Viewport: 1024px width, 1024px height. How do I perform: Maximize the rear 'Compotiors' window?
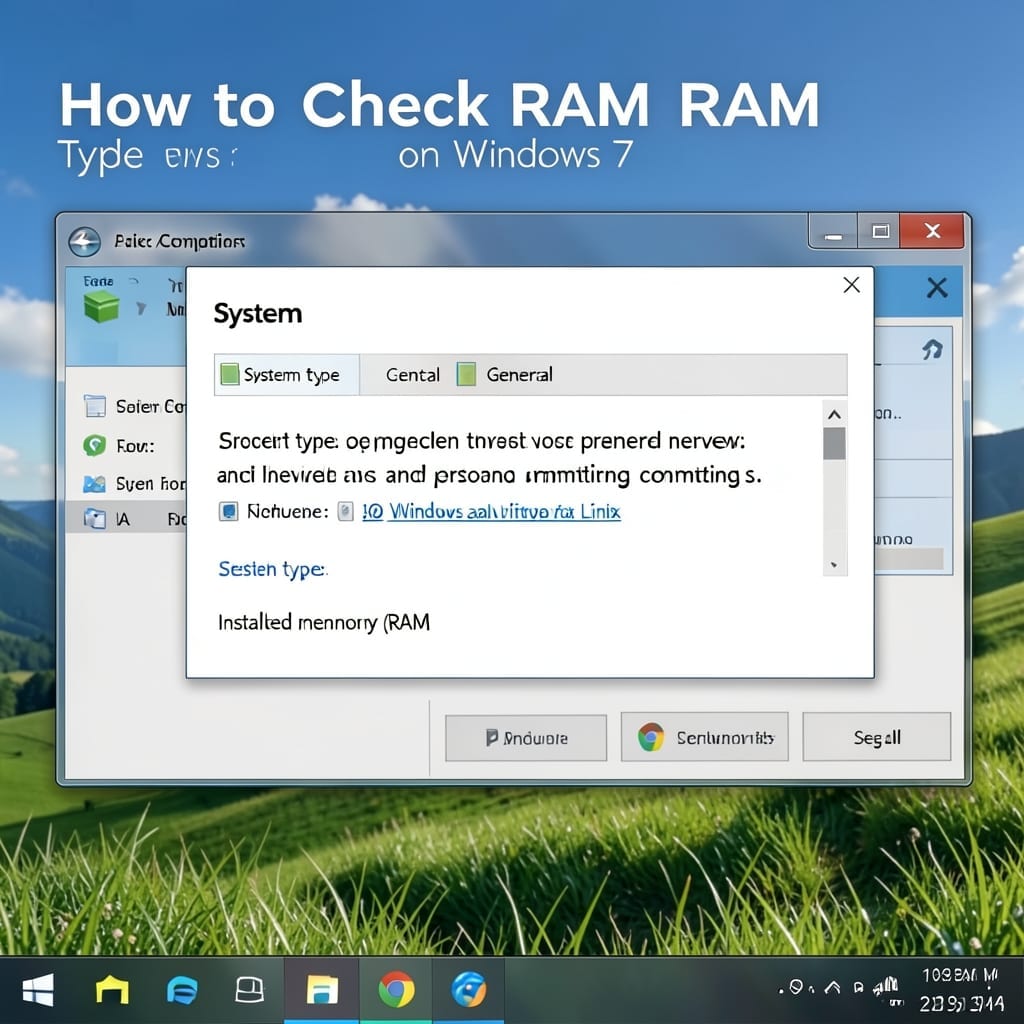880,231
